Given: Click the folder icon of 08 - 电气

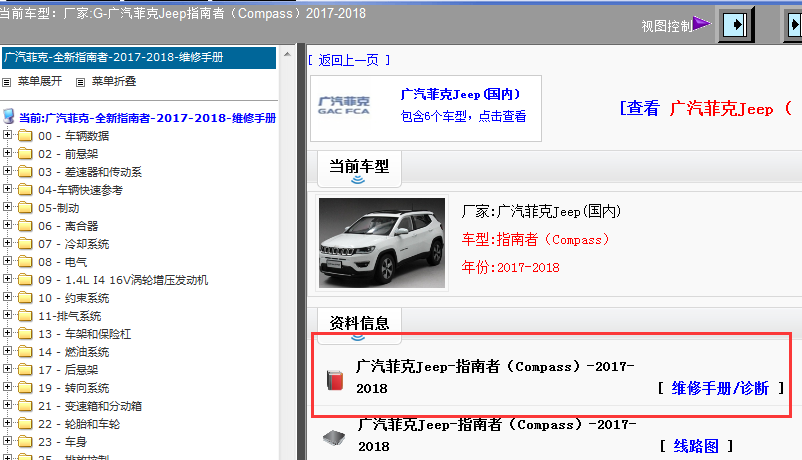Looking at the screenshot, I should click(25, 261).
